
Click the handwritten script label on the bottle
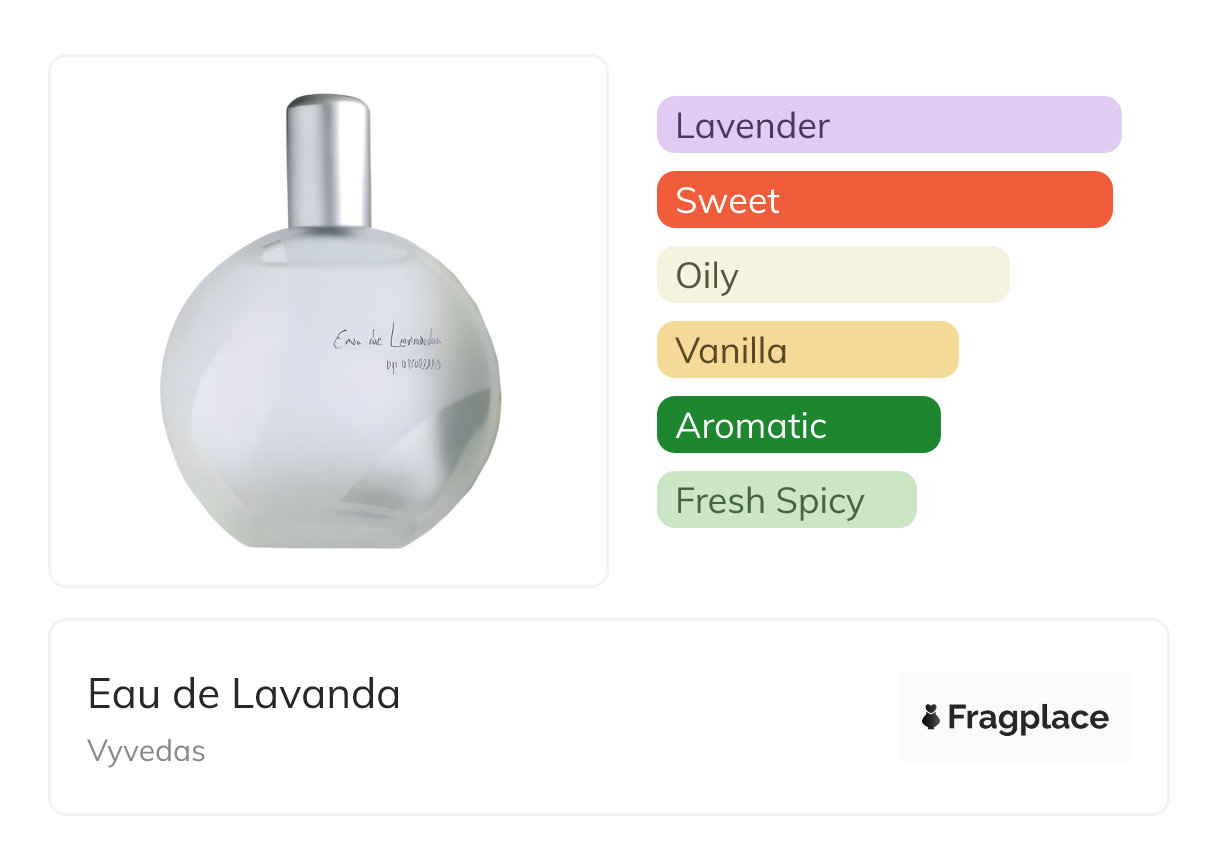click(x=387, y=340)
